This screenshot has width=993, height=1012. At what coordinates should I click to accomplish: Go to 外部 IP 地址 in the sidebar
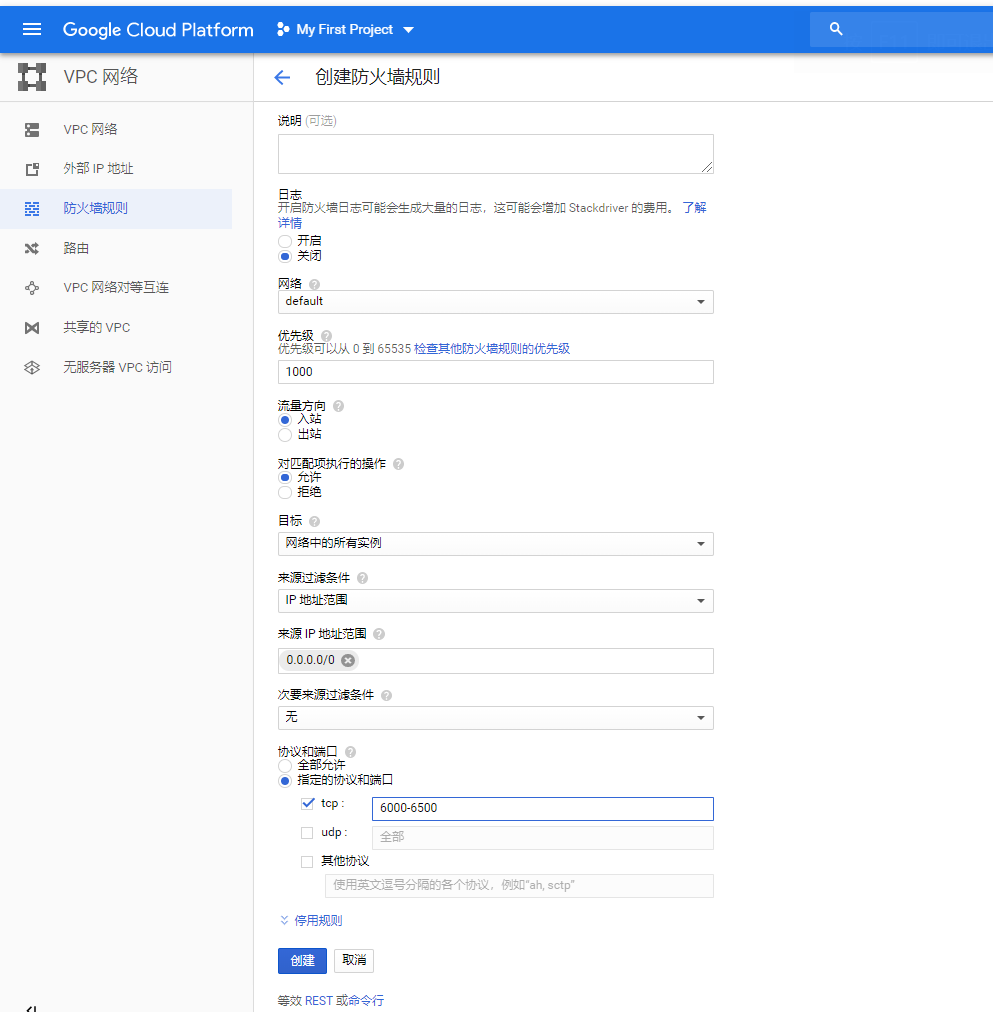coord(116,169)
